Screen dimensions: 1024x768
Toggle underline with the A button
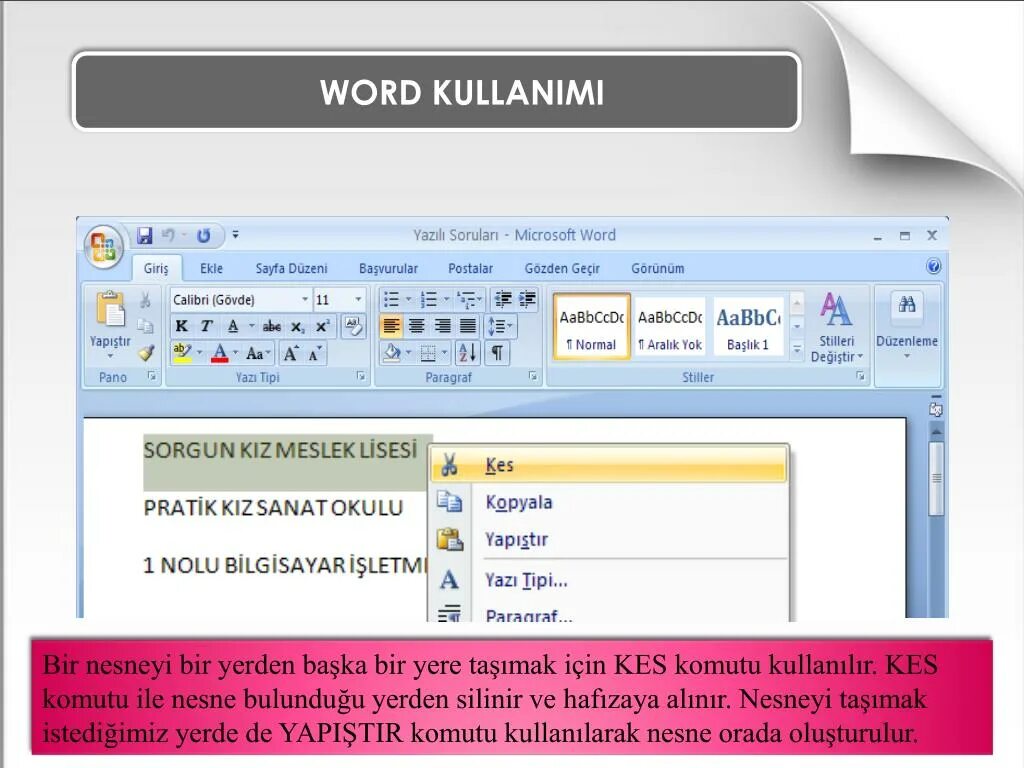(x=232, y=326)
